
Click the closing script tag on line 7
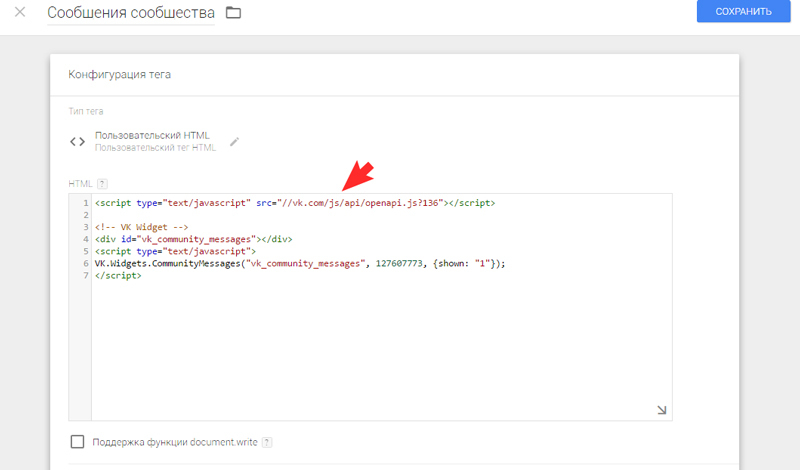[x=118, y=276]
